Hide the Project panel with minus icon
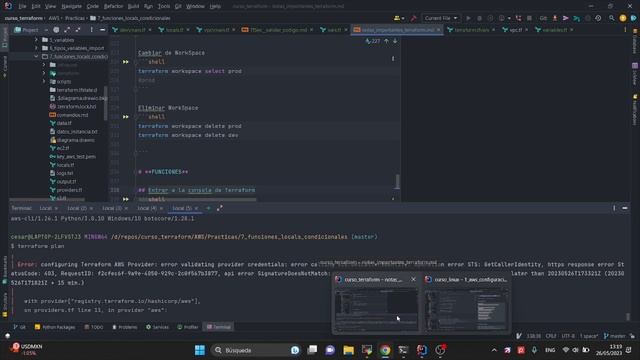 click(x=102, y=30)
